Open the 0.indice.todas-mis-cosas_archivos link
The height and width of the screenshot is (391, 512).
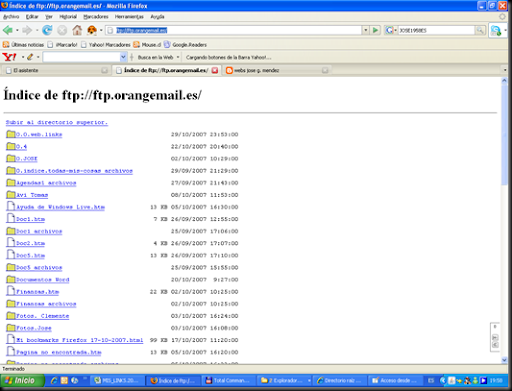click(x=74, y=171)
